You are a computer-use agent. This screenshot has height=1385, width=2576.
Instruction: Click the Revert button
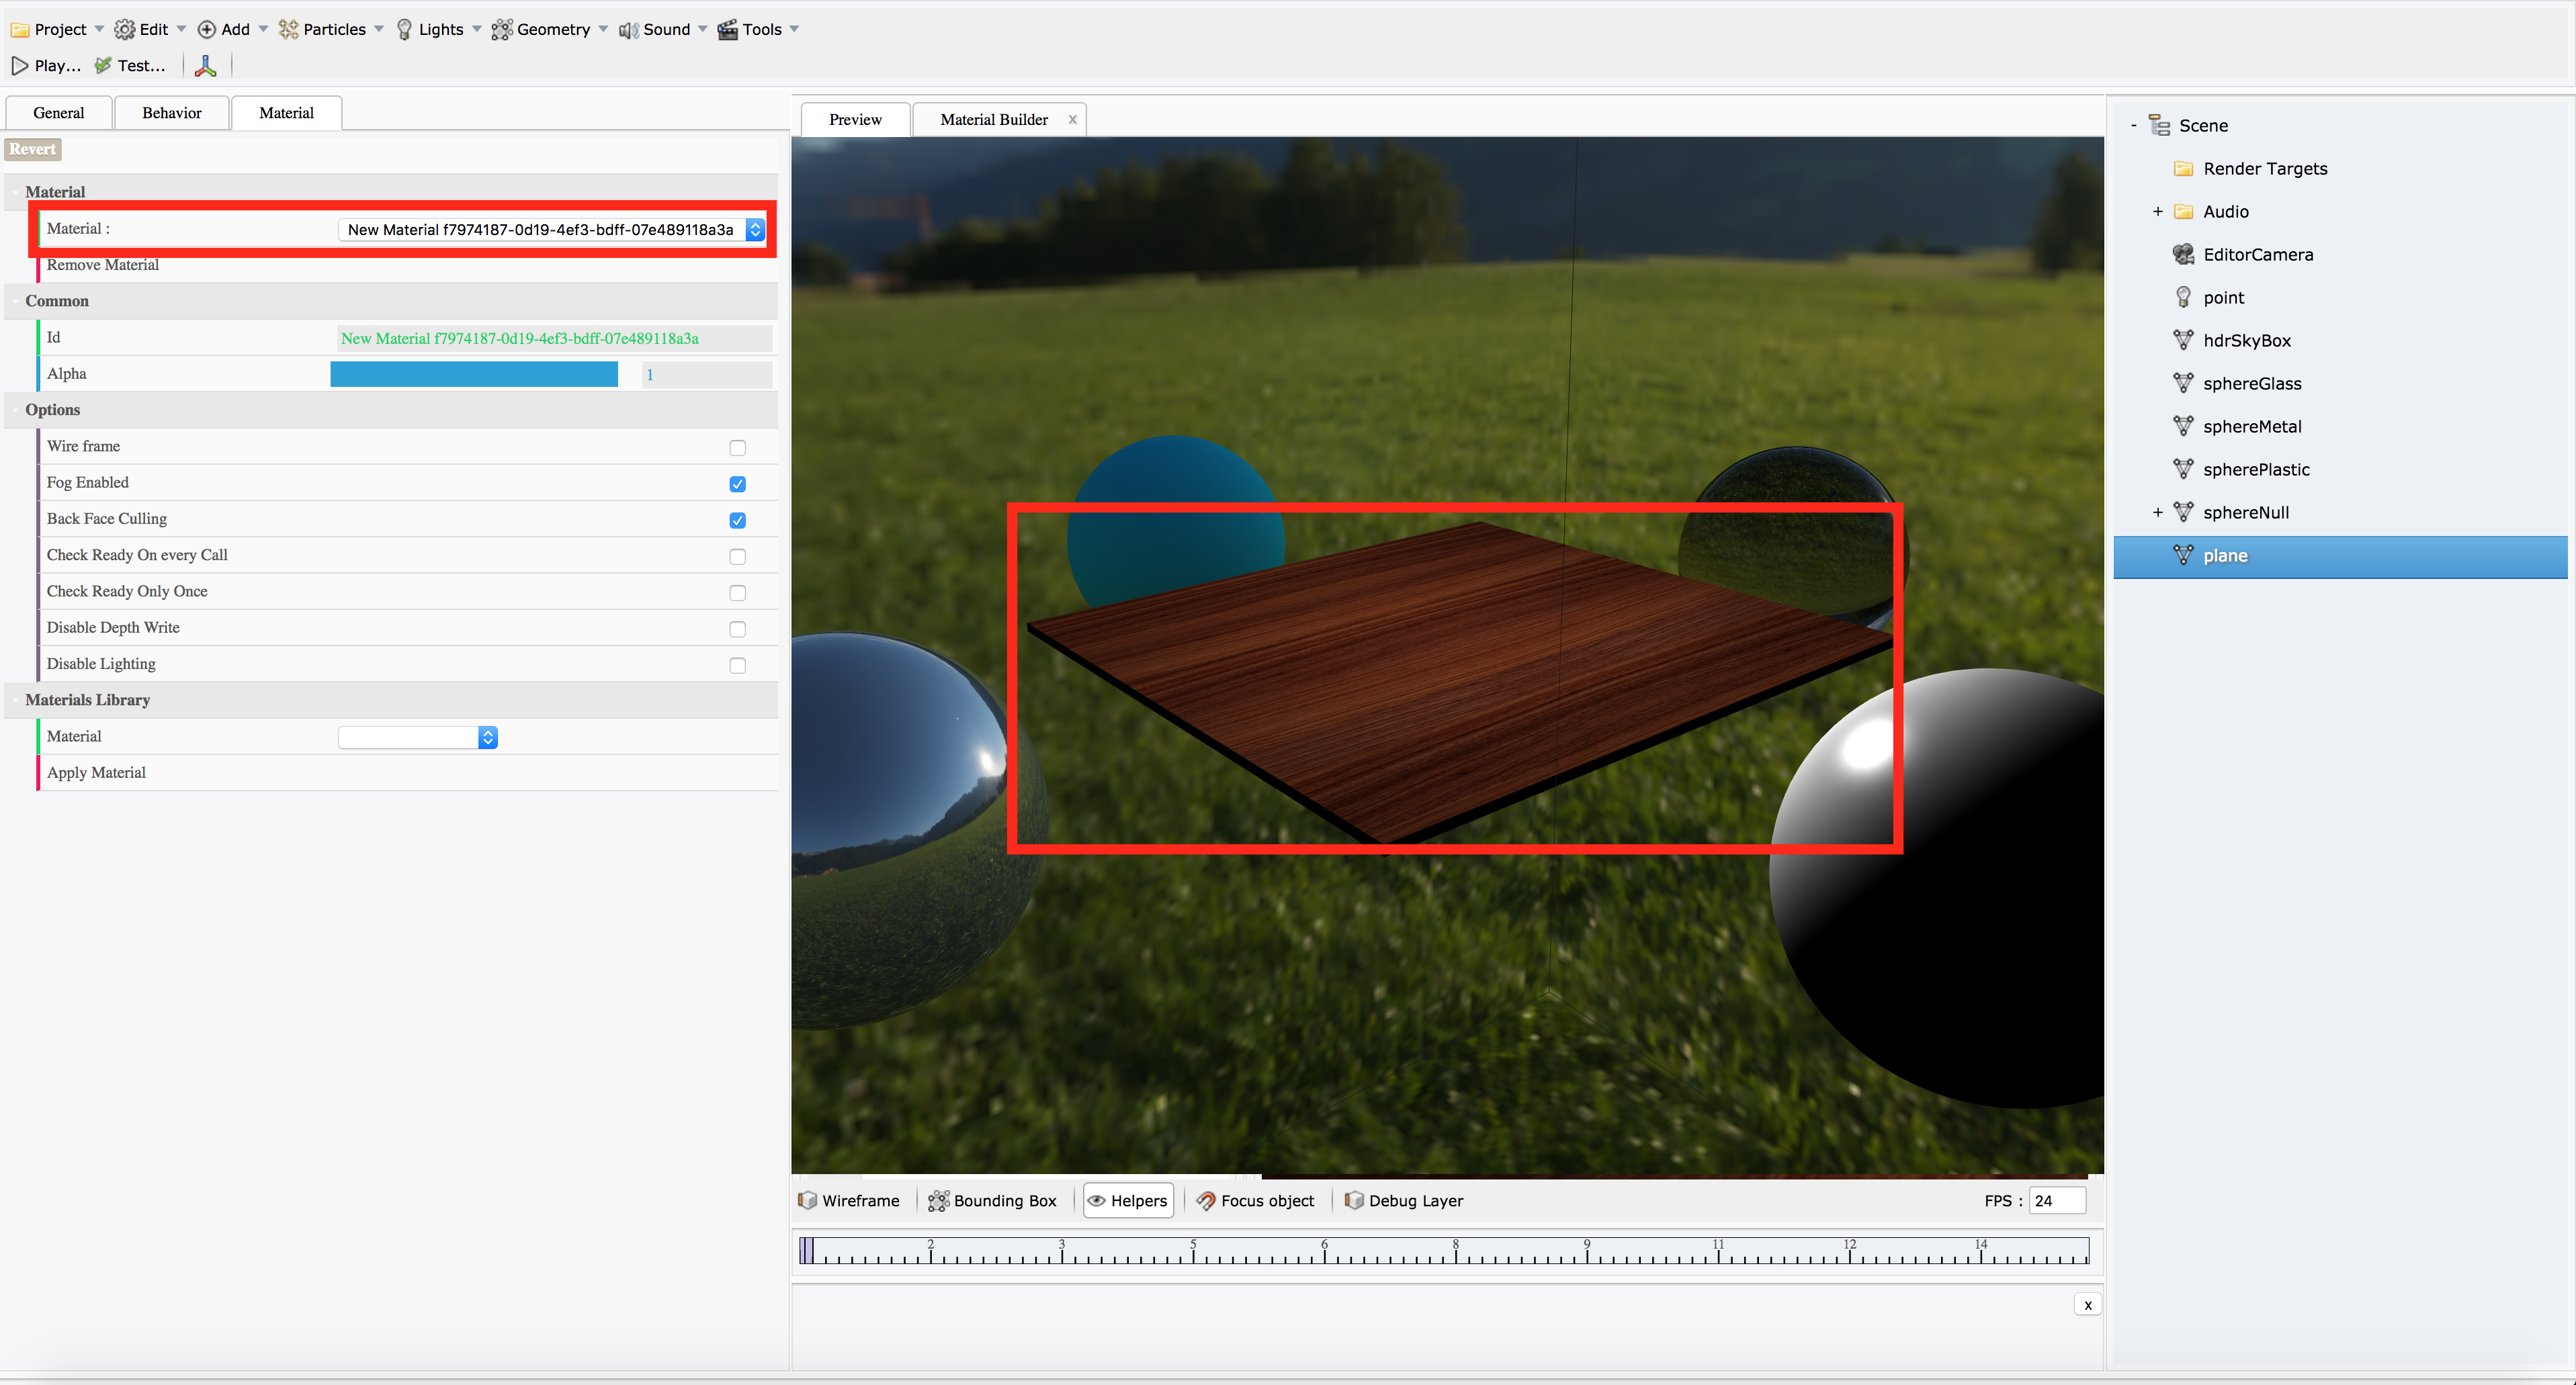click(33, 149)
